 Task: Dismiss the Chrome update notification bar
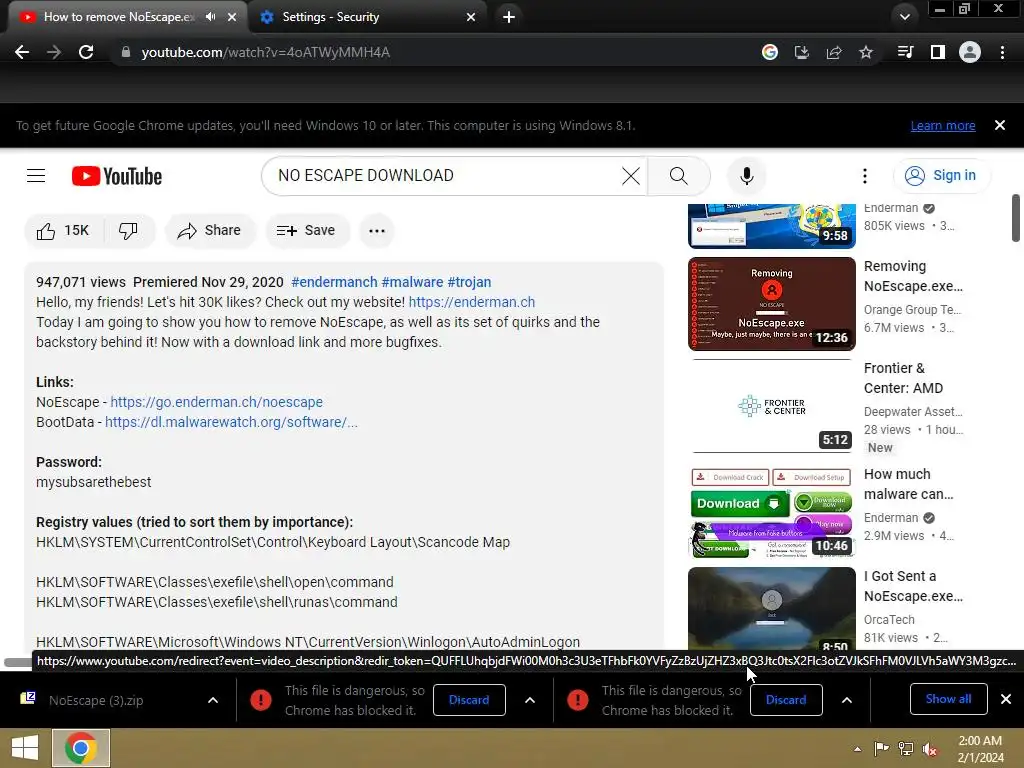pyautogui.click(x=1000, y=125)
